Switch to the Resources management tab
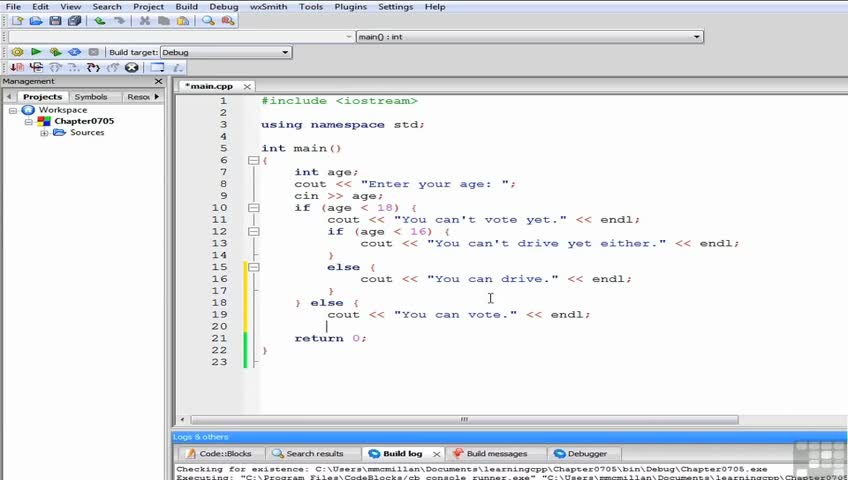This screenshot has height=480, width=848. coord(138,97)
